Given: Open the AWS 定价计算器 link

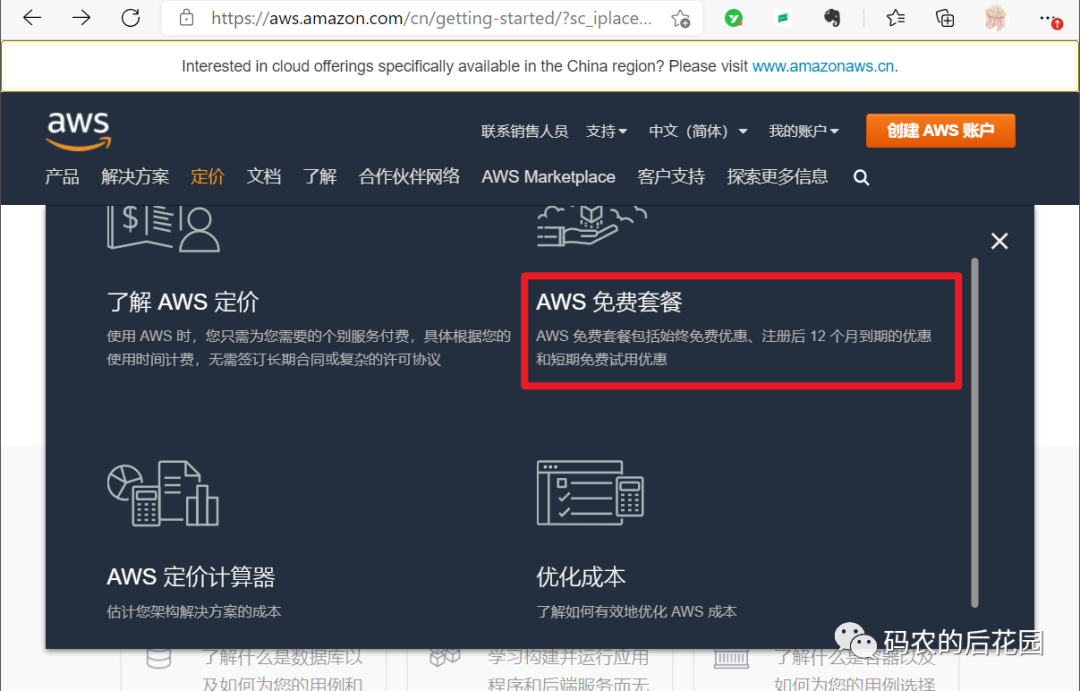Looking at the screenshot, I should point(191,577).
